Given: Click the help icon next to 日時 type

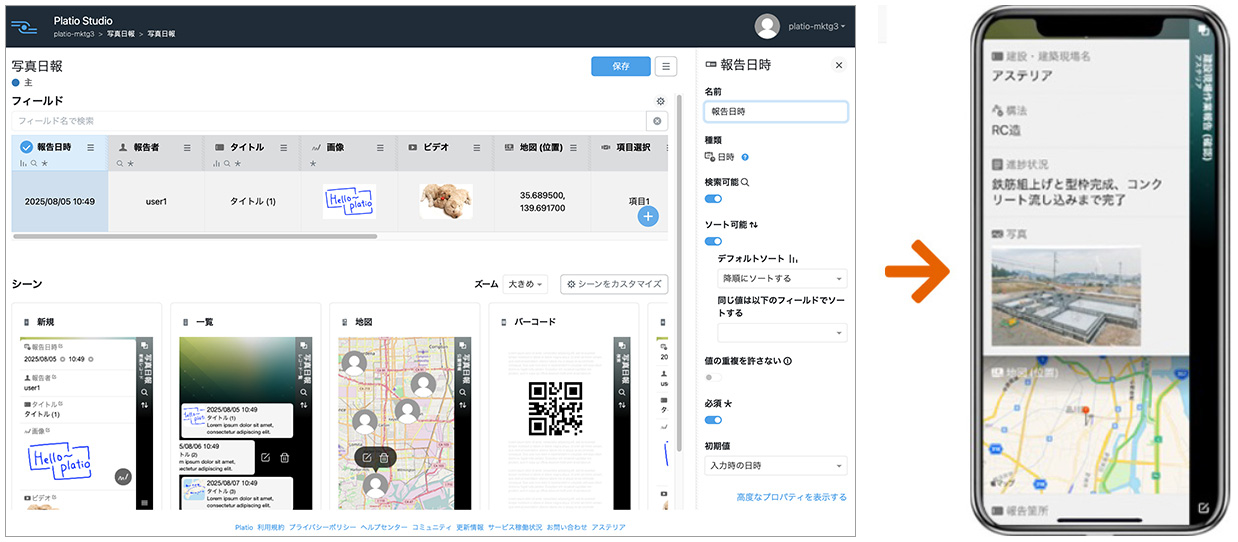Looking at the screenshot, I should tap(745, 157).
